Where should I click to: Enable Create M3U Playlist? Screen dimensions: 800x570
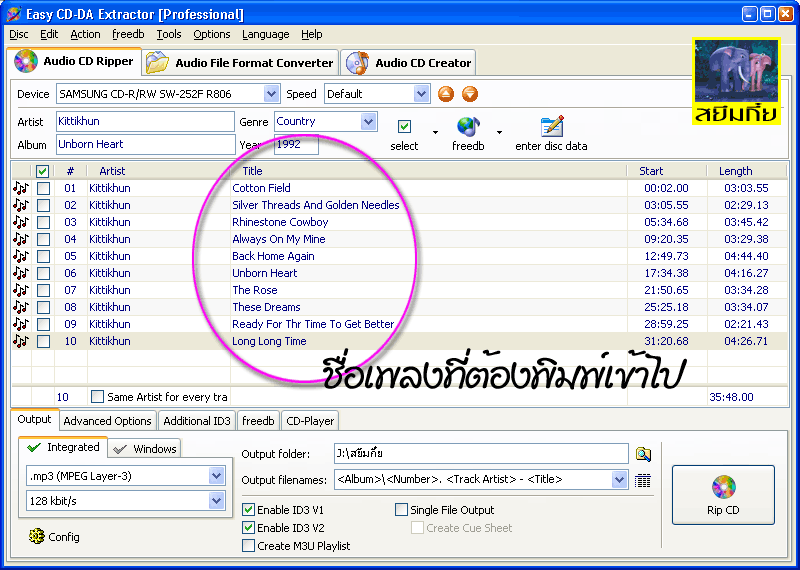(x=248, y=546)
